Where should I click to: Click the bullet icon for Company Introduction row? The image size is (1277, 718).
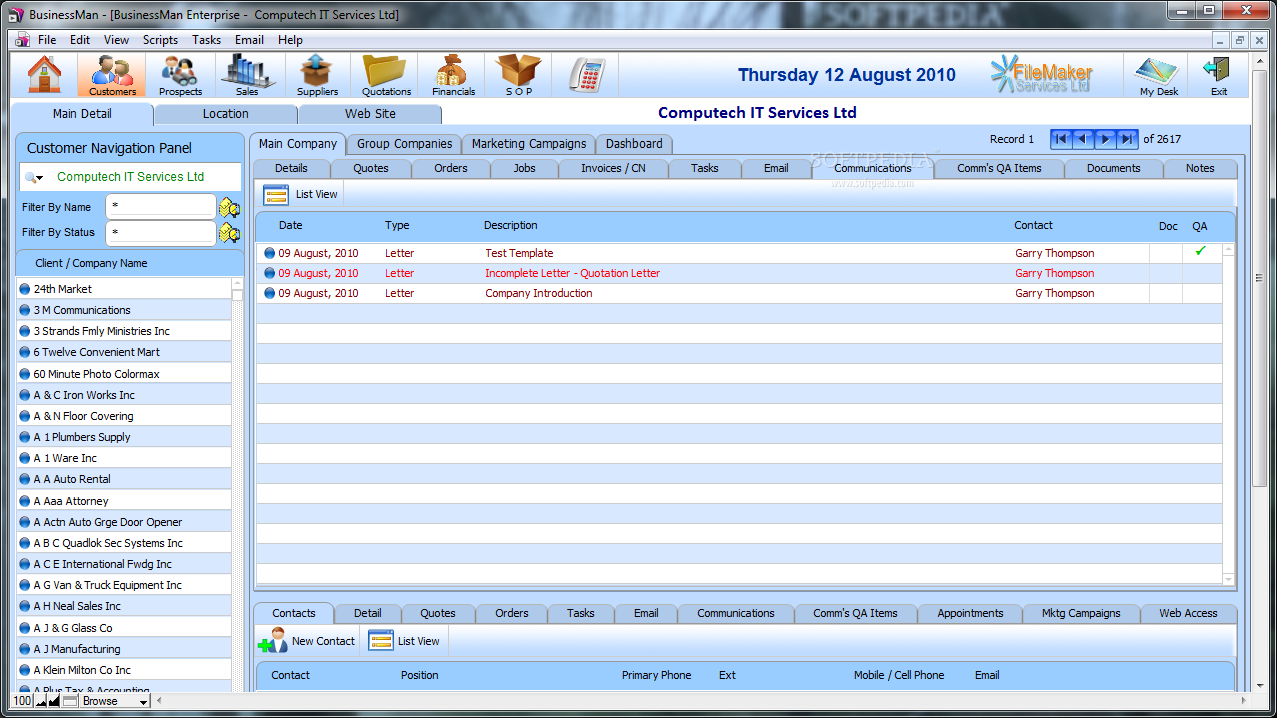pyautogui.click(x=269, y=293)
